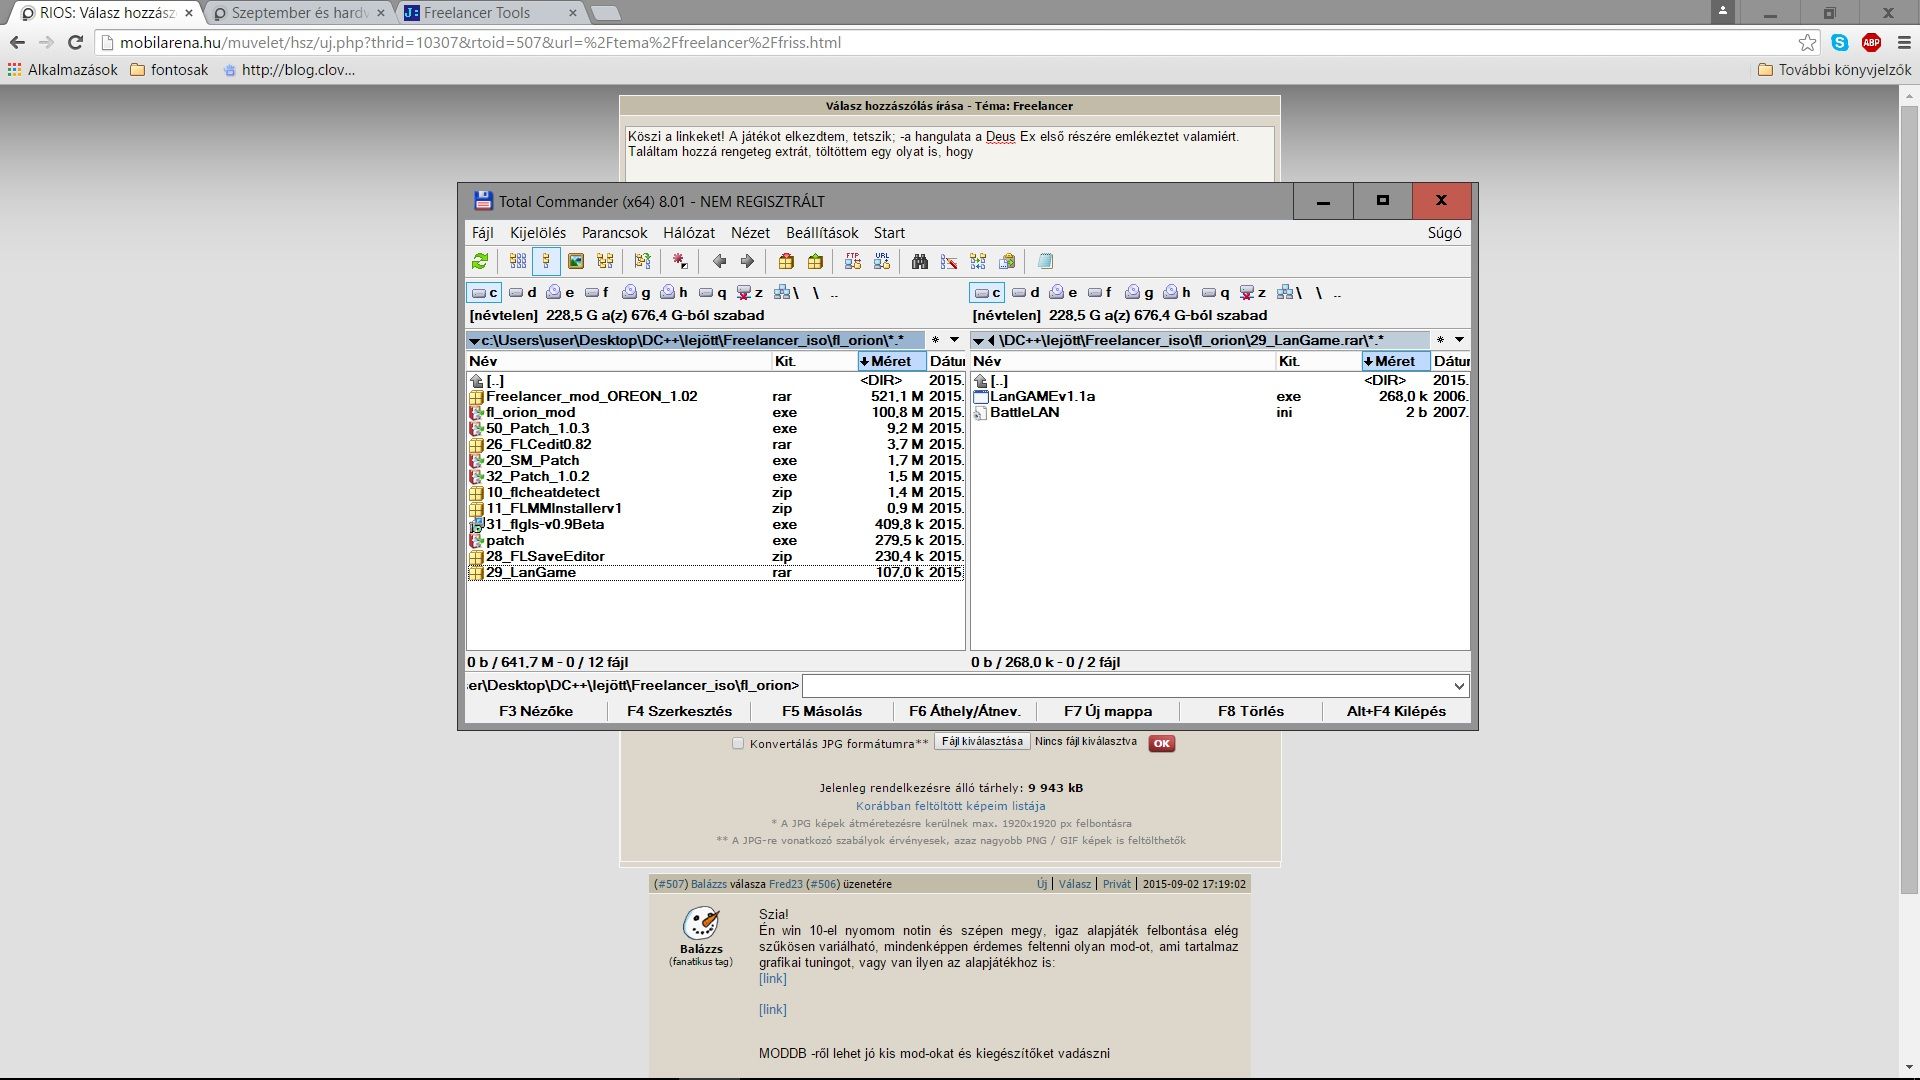Screen dimensions: 1920x1080
Task: Sort left panel by Név column
Action: pos(618,361)
